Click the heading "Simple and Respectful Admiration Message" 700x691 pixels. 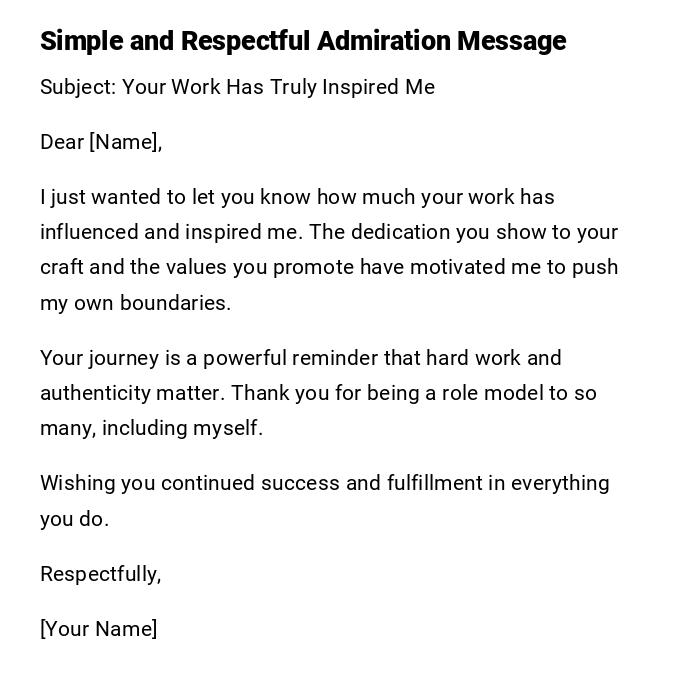pos(303,41)
